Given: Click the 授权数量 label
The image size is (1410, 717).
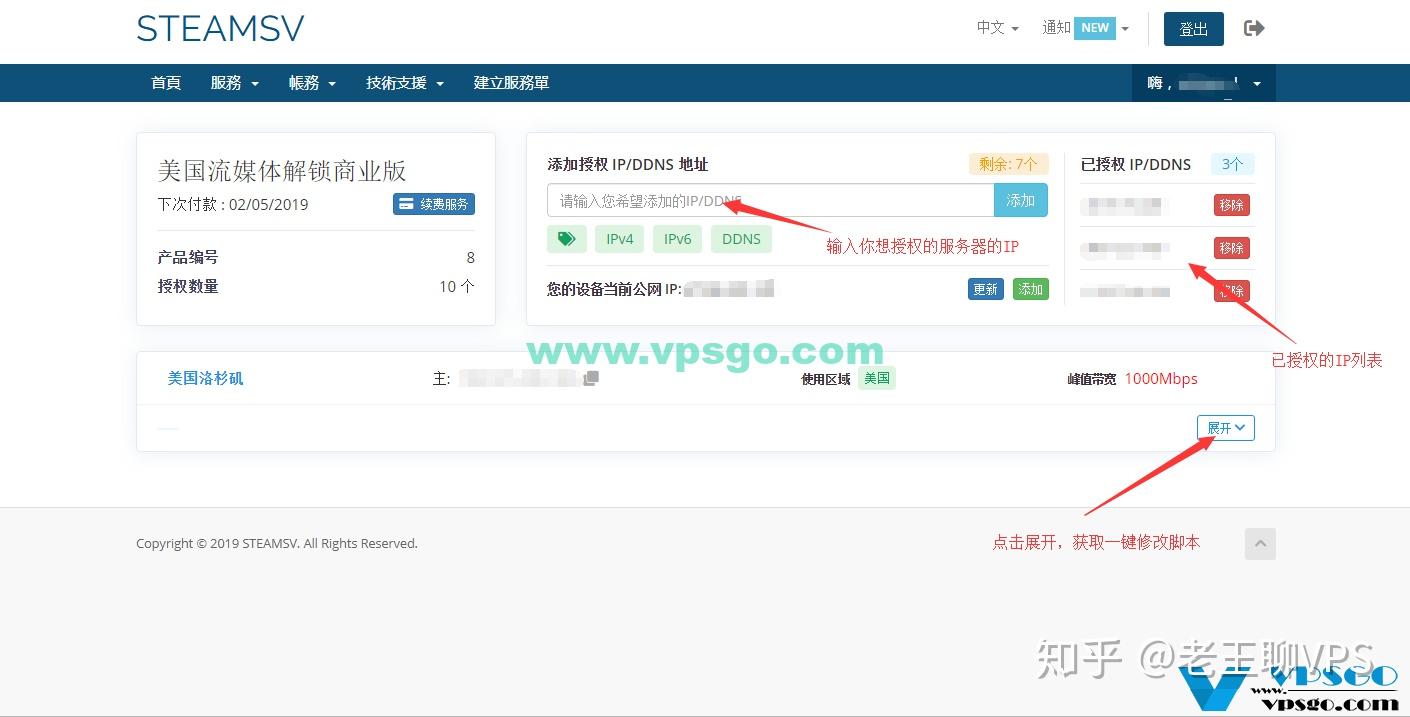Looking at the screenshot, I should click(x=188, y=286).
